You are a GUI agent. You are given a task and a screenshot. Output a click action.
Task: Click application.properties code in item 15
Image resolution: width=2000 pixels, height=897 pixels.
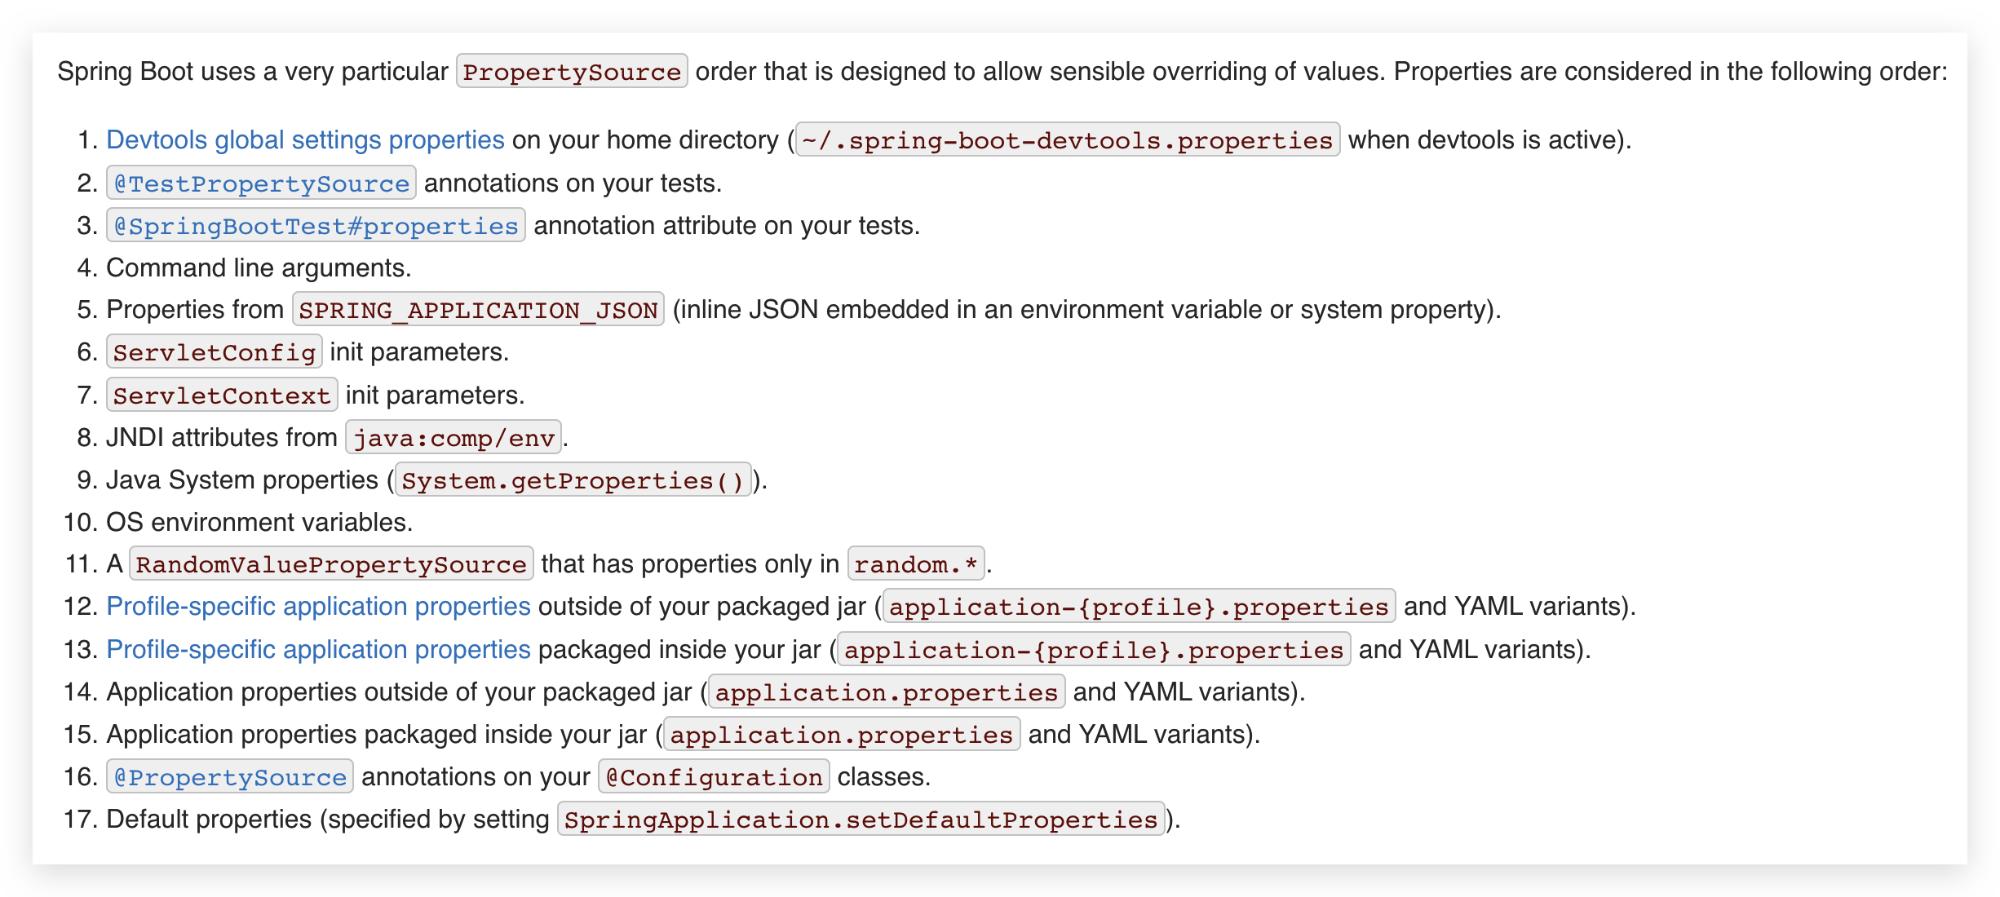point(841,735)
